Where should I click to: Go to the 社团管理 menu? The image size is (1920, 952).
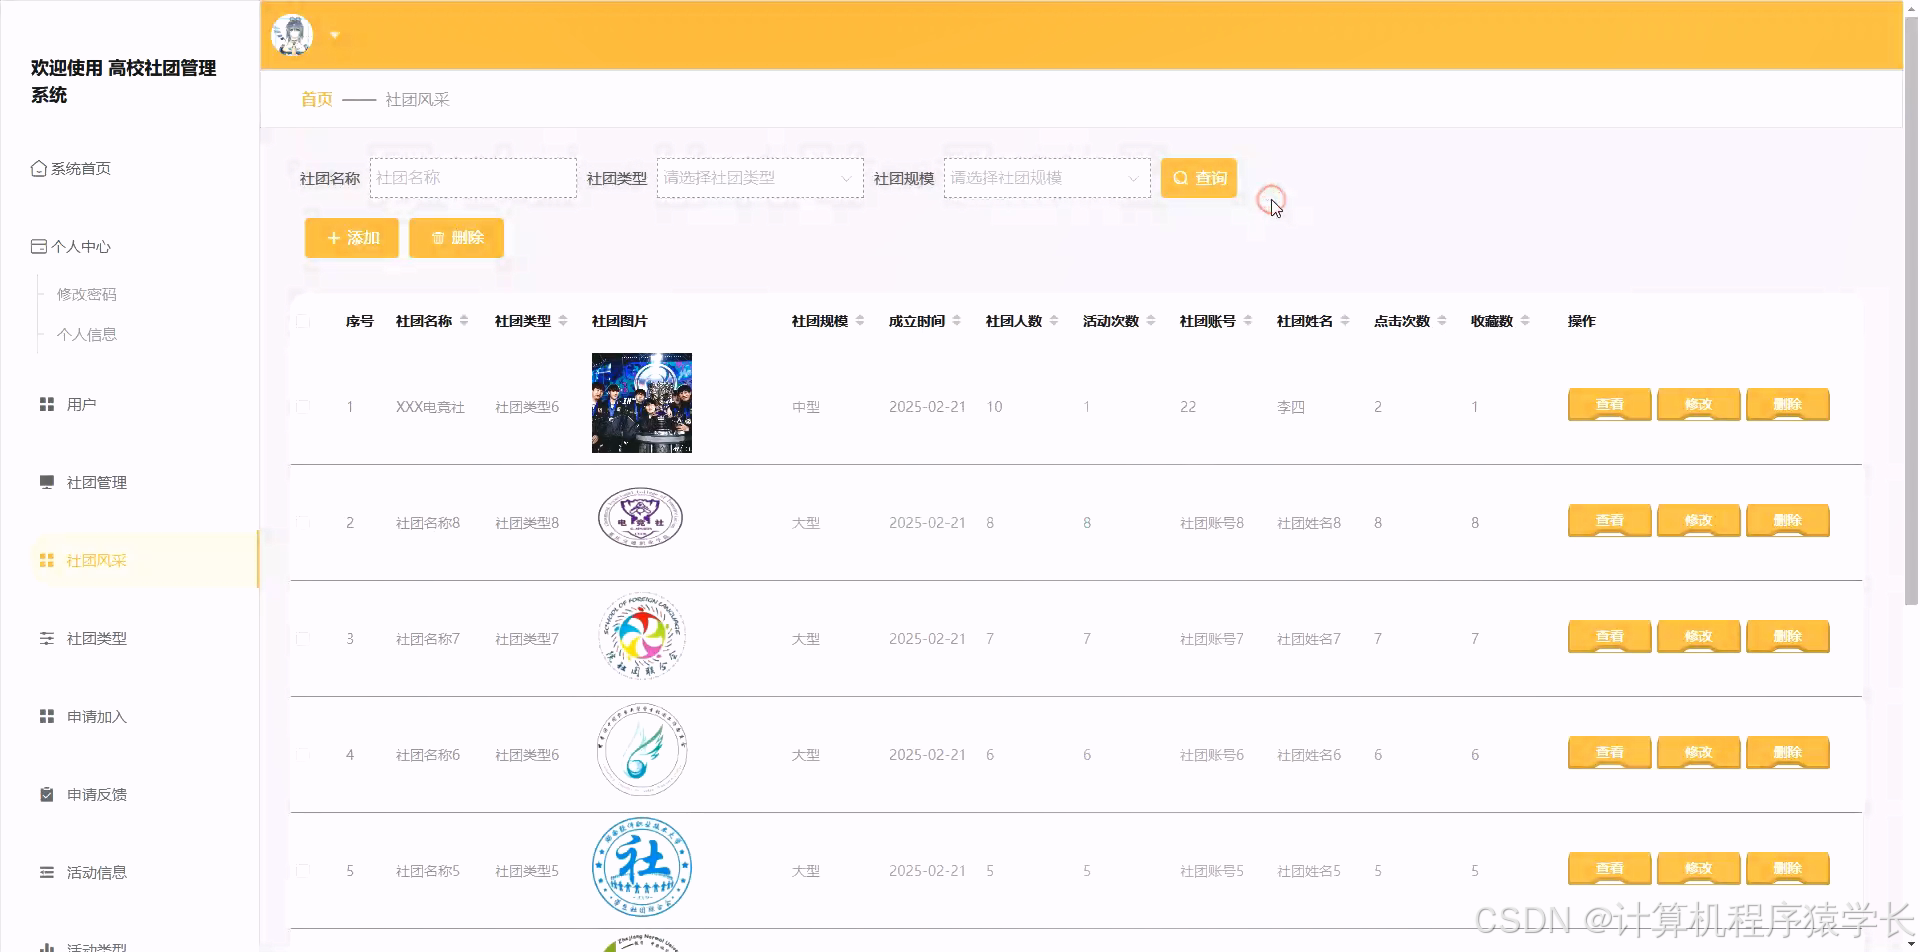(x=96, y=482)
